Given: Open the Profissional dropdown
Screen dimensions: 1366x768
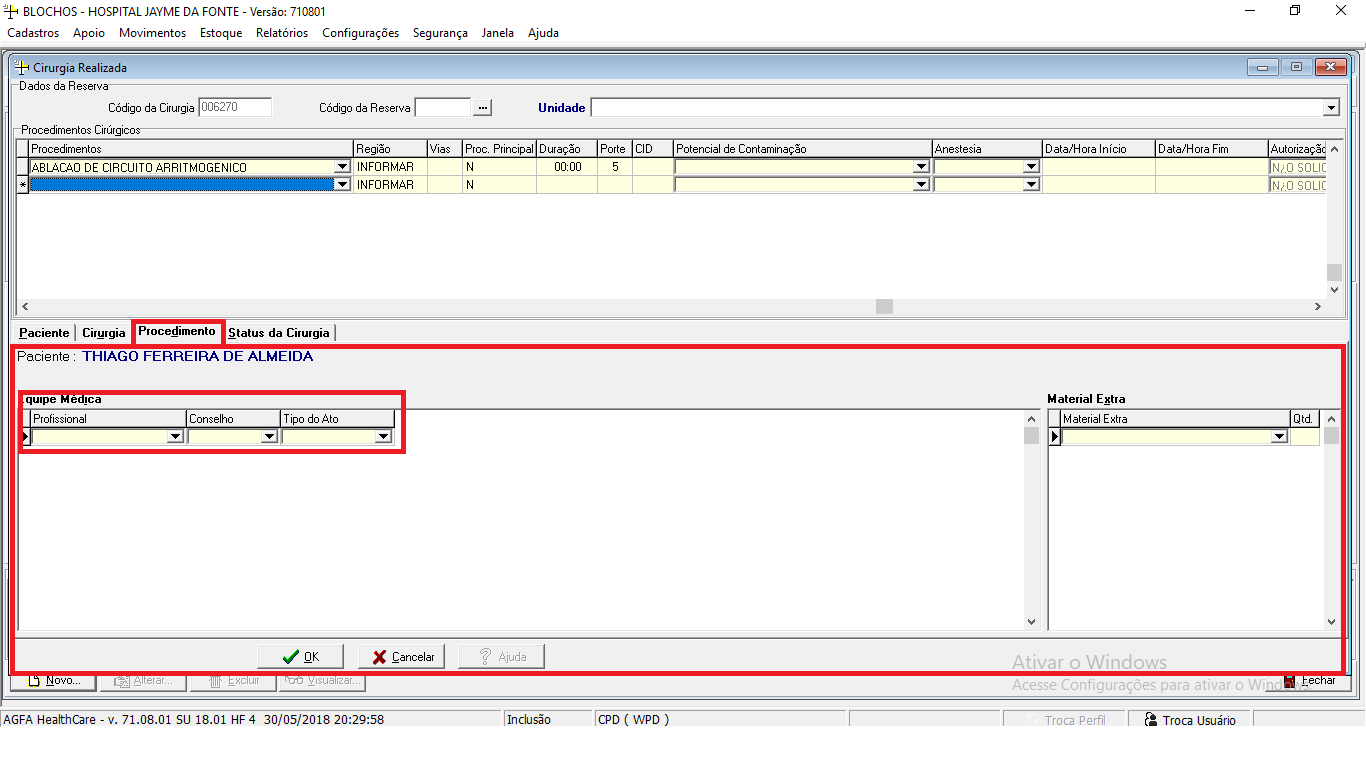Looking at the screenshot, I should click(x=175, y=437).
